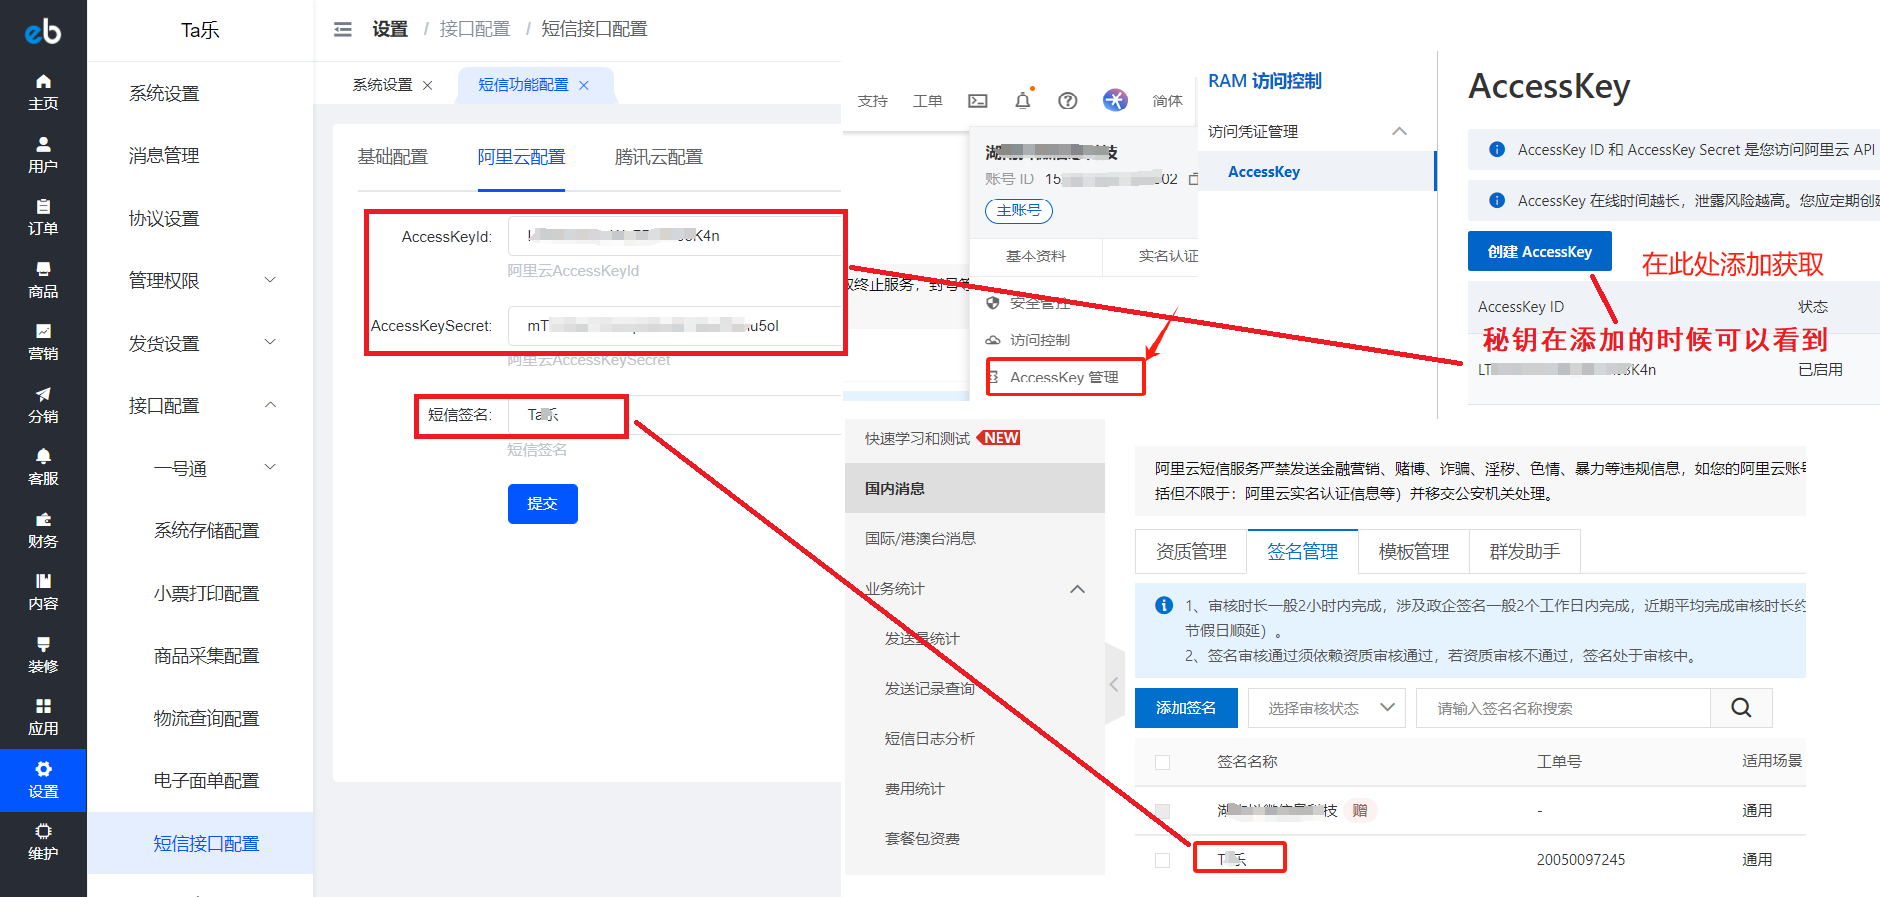This screenshot has height=897, width=1880.
Task: Check the first signature row checkbox
Action: coord(1162,811)
